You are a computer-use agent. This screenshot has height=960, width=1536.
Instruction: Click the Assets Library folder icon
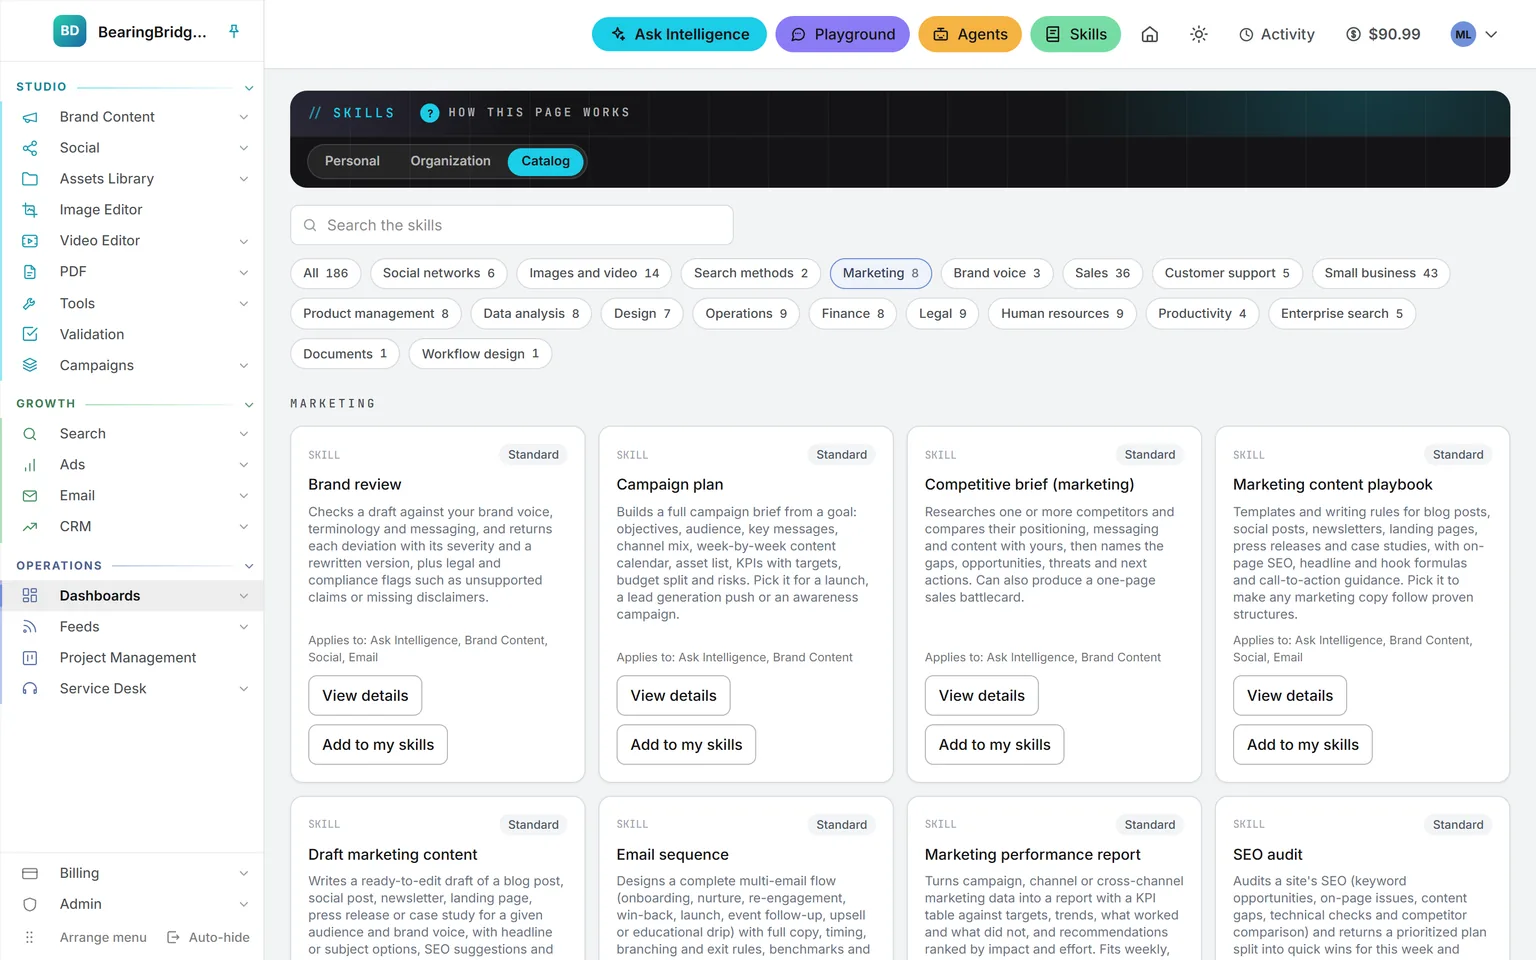pyautogui.click(x=30, y=179)
